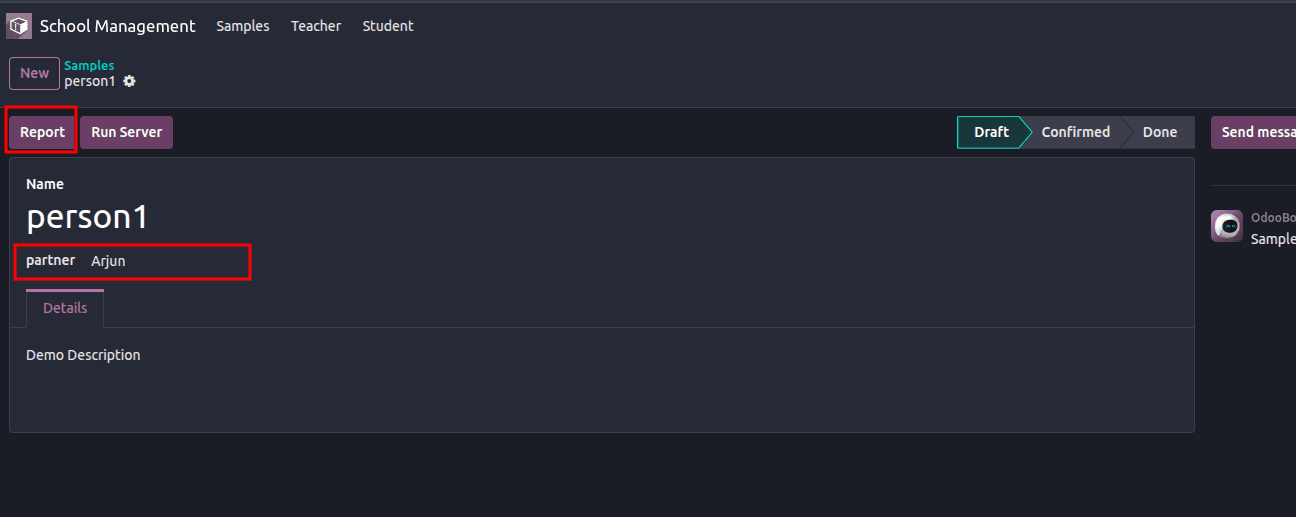Click the School Management app title

coord(117,26)
